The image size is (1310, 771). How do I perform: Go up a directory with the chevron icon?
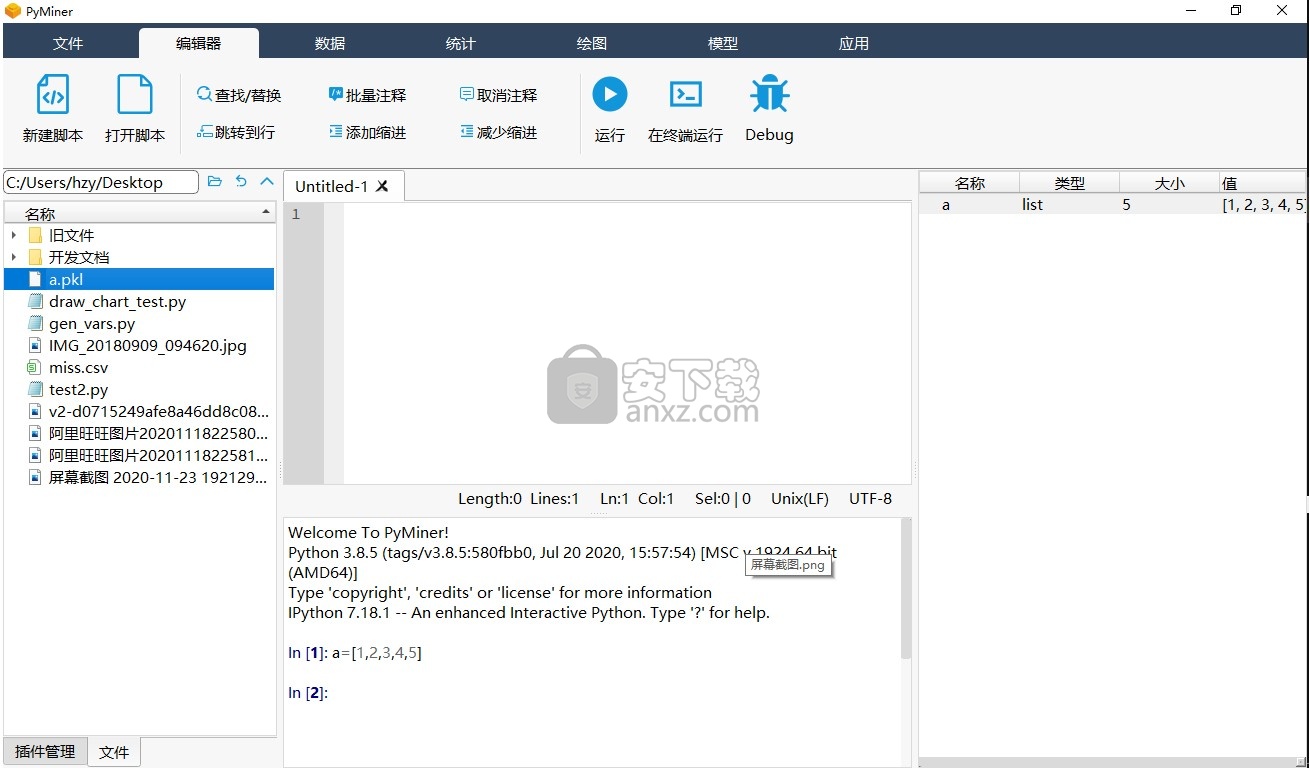[267, 181]
